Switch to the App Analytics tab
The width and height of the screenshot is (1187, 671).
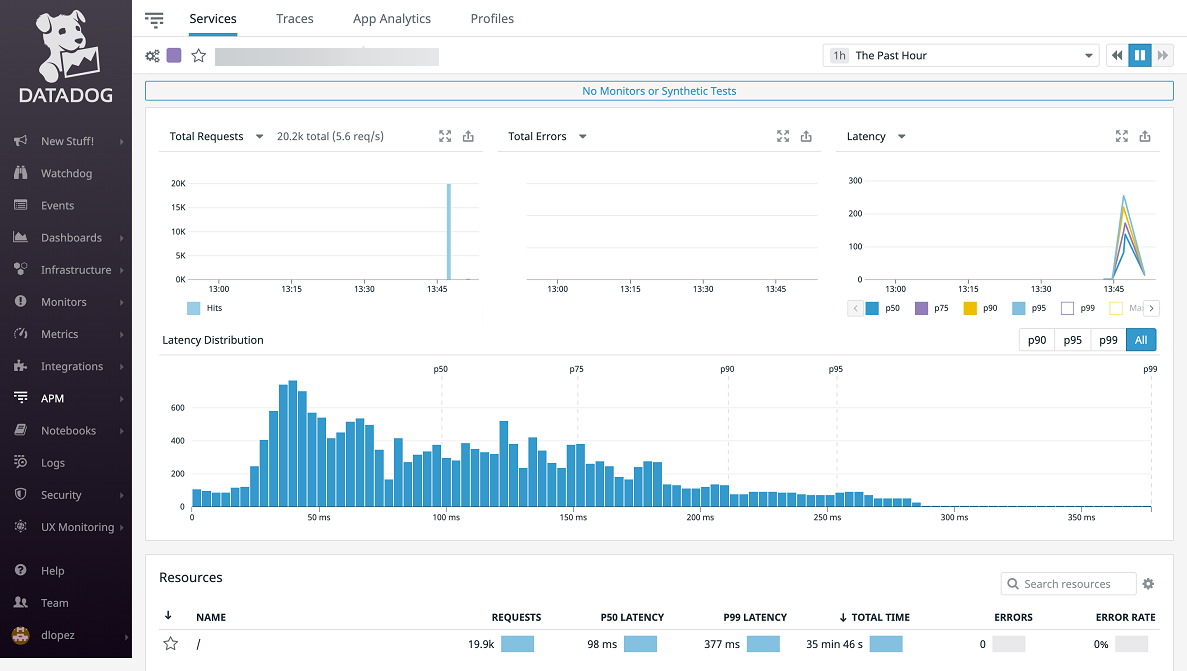click(x=391, y=19)
